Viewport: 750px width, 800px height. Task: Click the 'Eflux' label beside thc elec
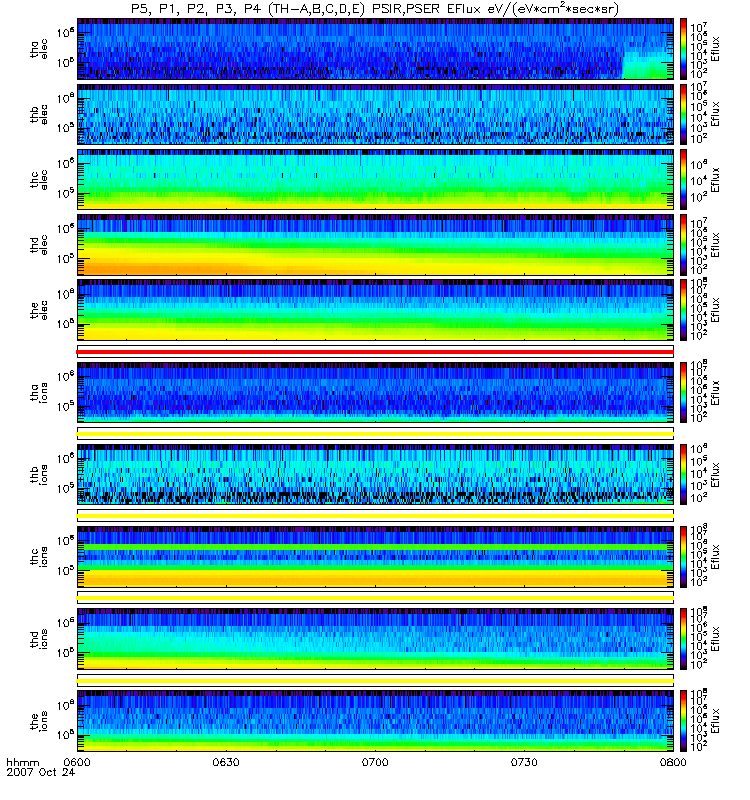(715, 180)
